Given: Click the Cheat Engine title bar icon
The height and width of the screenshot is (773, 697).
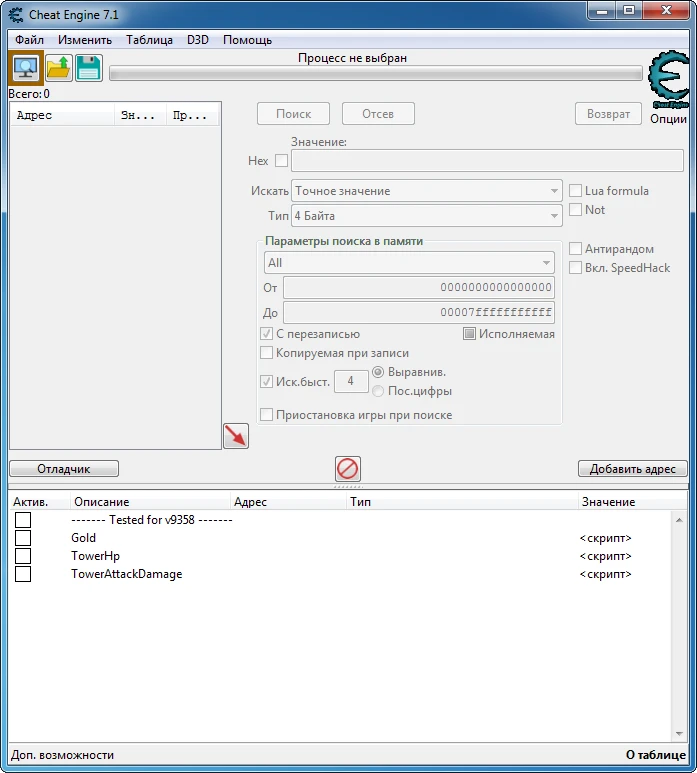Looking at the screenshot, I should point(16,15).
